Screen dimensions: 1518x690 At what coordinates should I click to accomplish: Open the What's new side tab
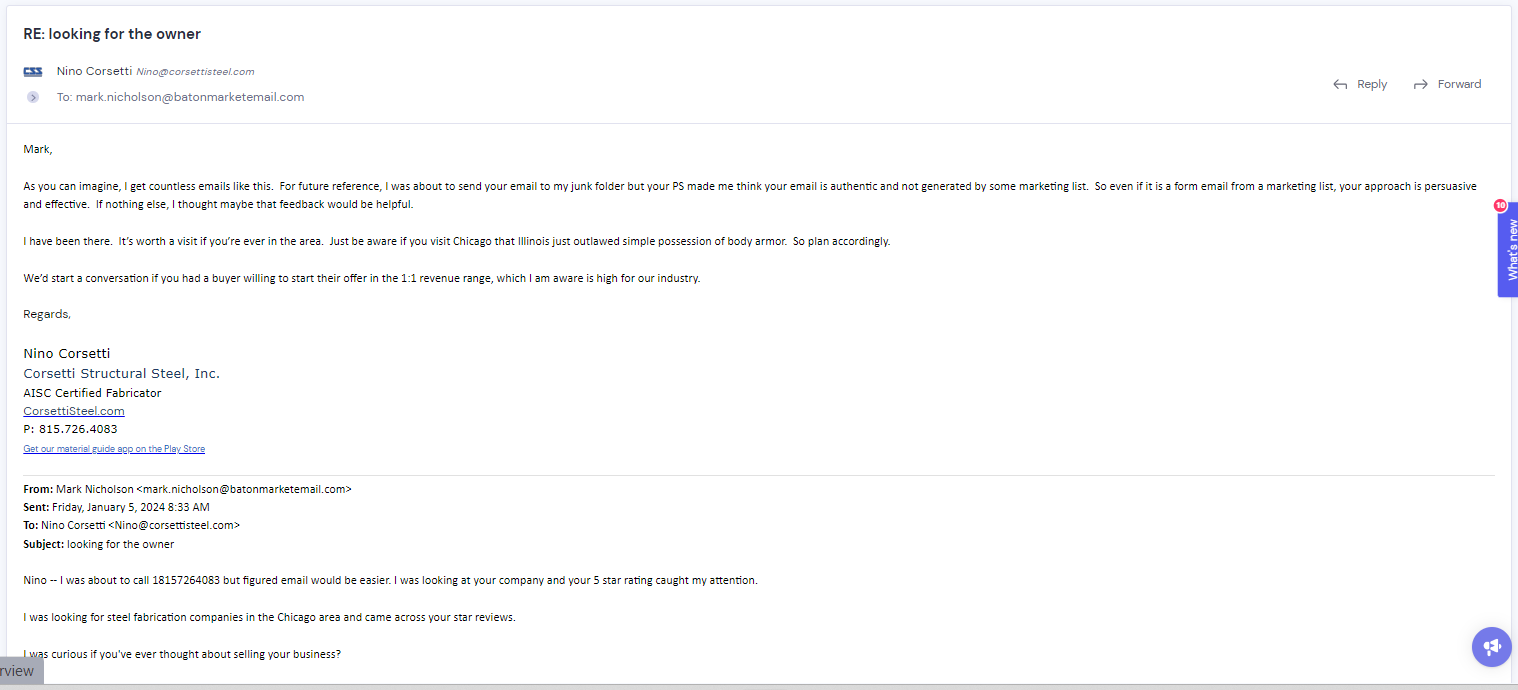tap(1509, 250)
